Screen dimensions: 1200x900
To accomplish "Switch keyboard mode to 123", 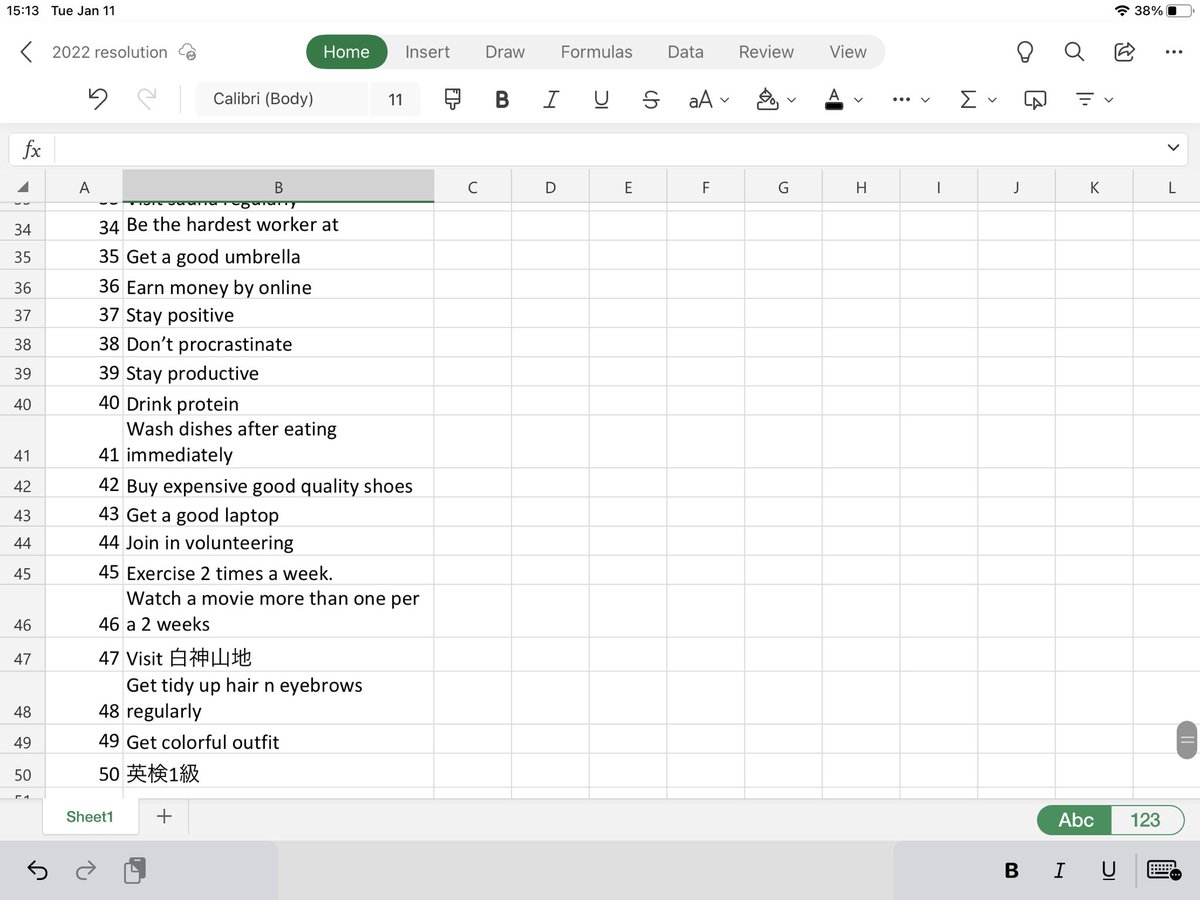I will pos(1146,820).
